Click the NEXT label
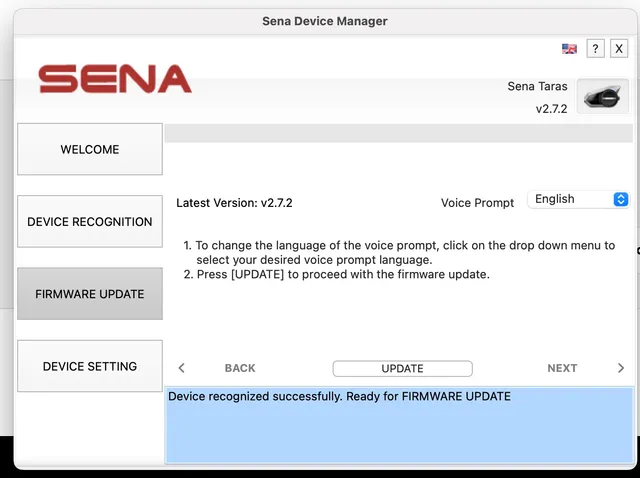 click(x=562, y=368)
